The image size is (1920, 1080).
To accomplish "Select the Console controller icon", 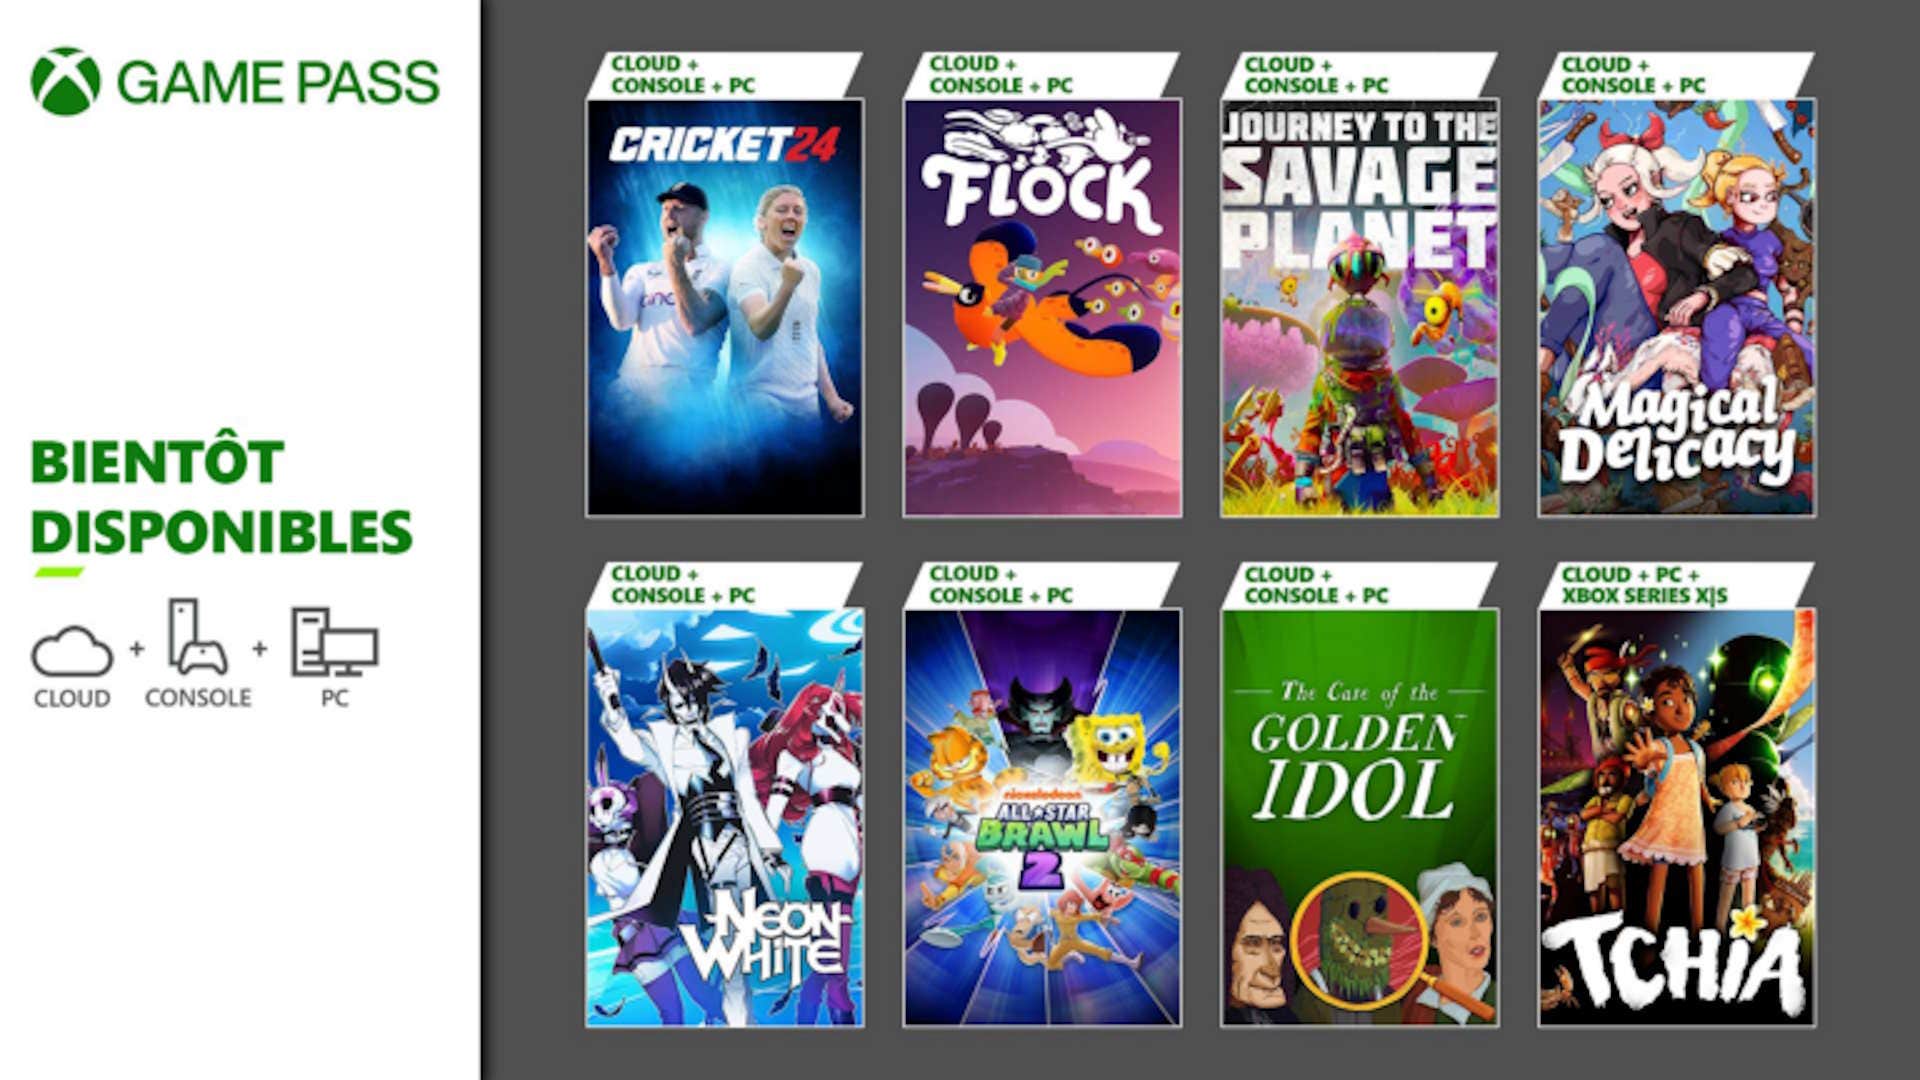I will [197, 637].
